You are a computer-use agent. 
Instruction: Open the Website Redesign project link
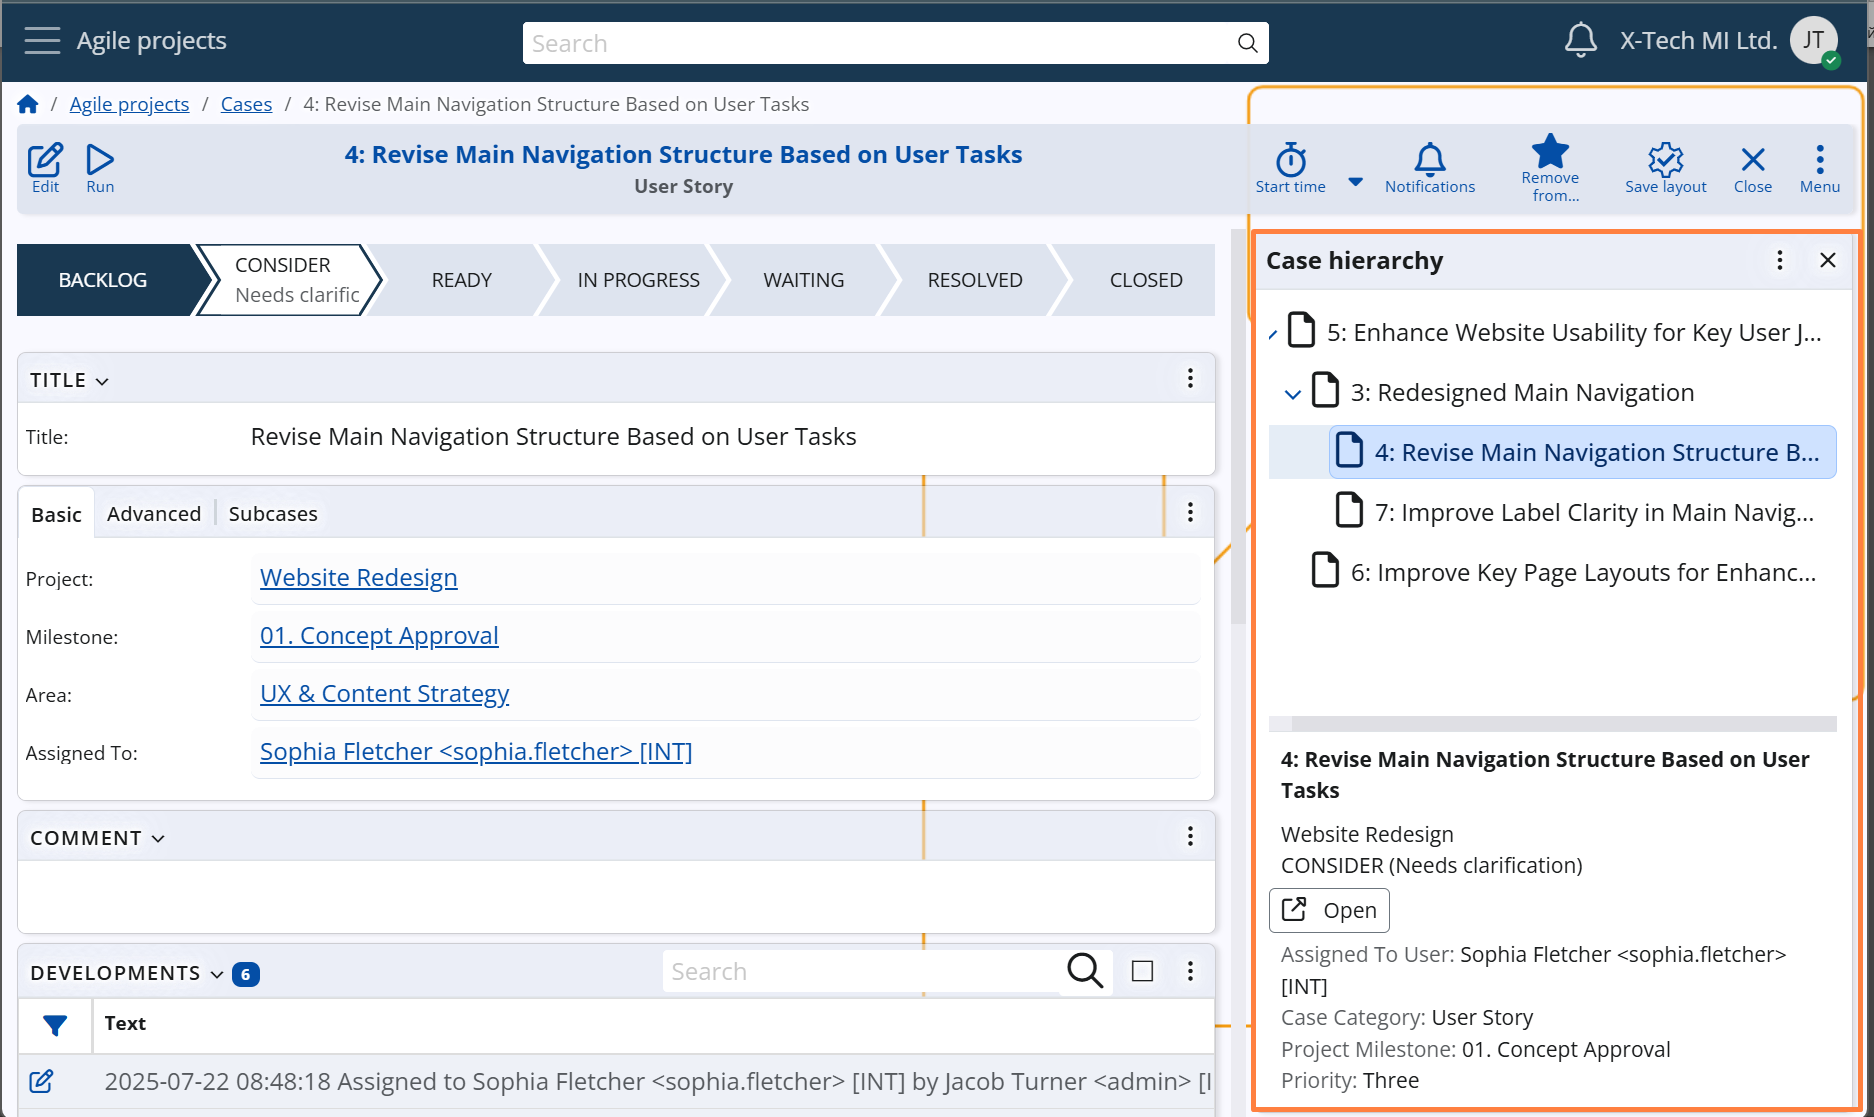(358, 578)
